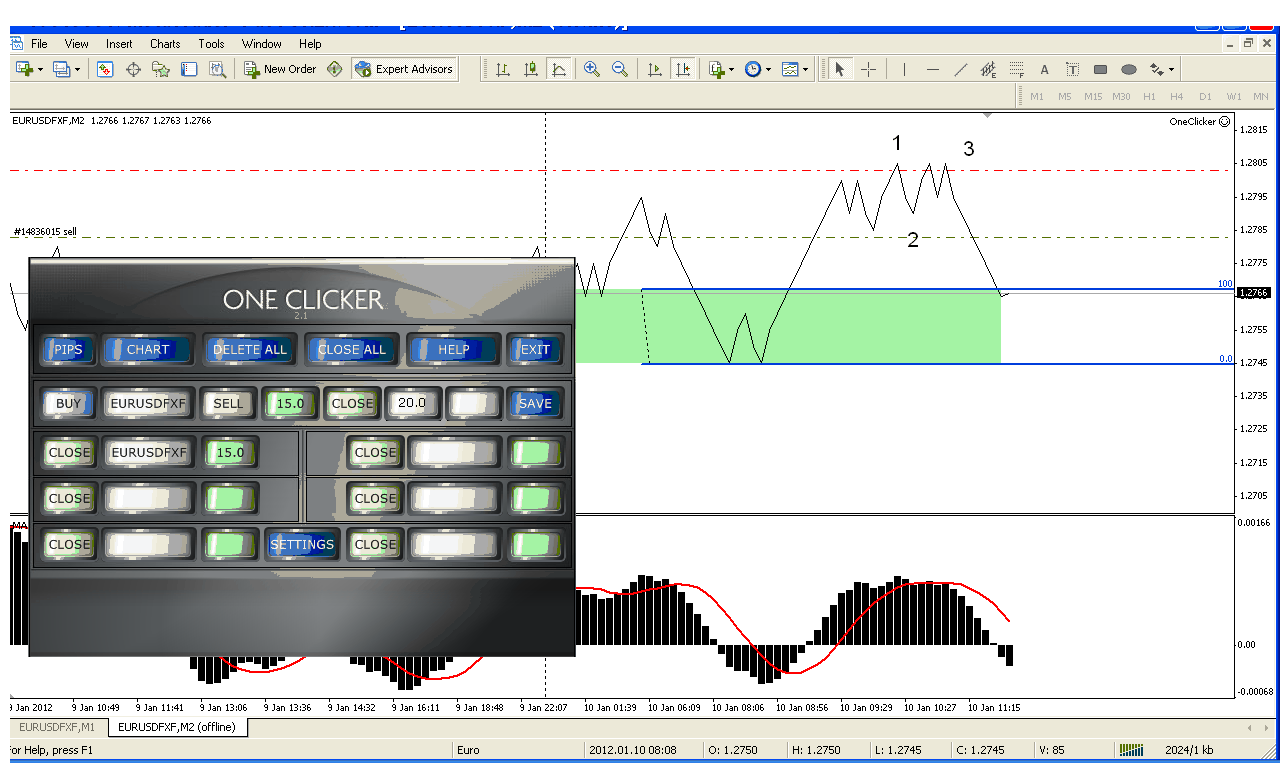Switch to Bar Chart display
The width and height of the screenshot is (1280, 763).
point(502,69)
